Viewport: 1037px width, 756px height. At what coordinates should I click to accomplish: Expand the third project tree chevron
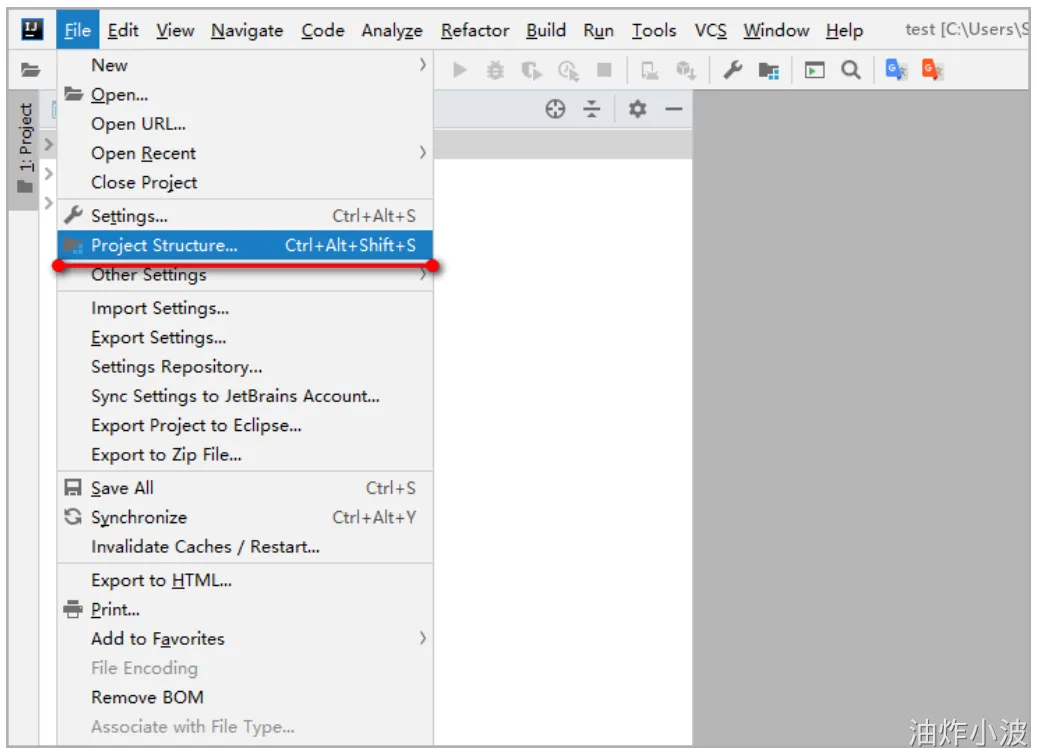click(x=48, y=202)
